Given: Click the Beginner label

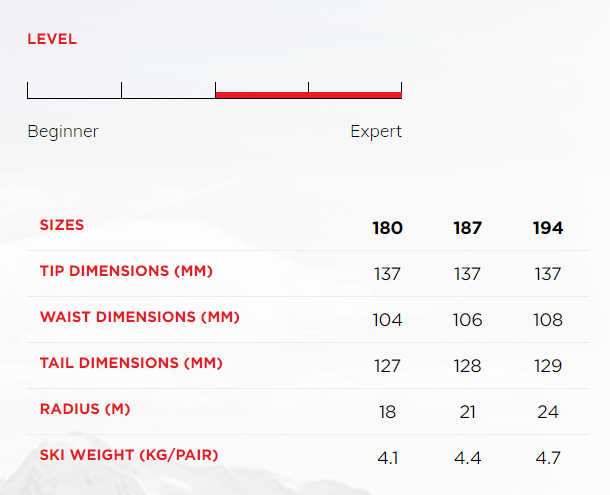Looking at the screenshot, I should pos(63,132).
